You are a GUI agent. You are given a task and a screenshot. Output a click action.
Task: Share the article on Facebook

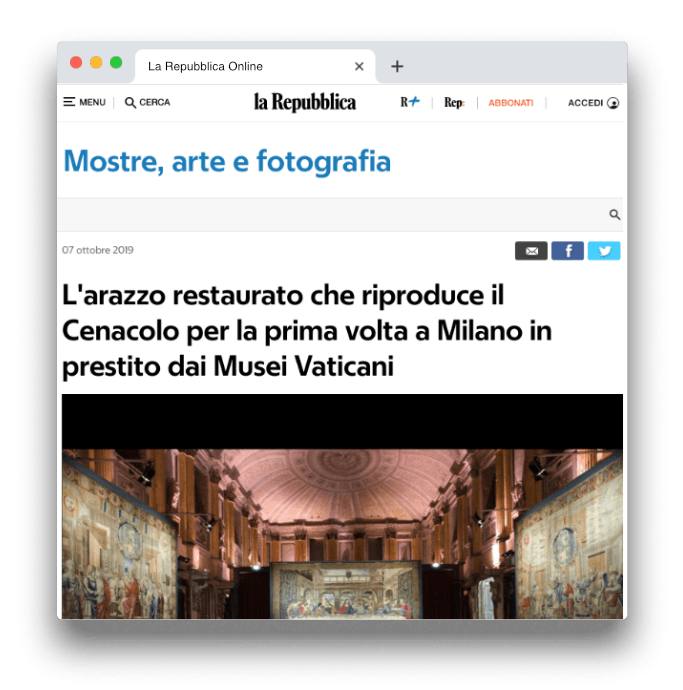(568, 250)
